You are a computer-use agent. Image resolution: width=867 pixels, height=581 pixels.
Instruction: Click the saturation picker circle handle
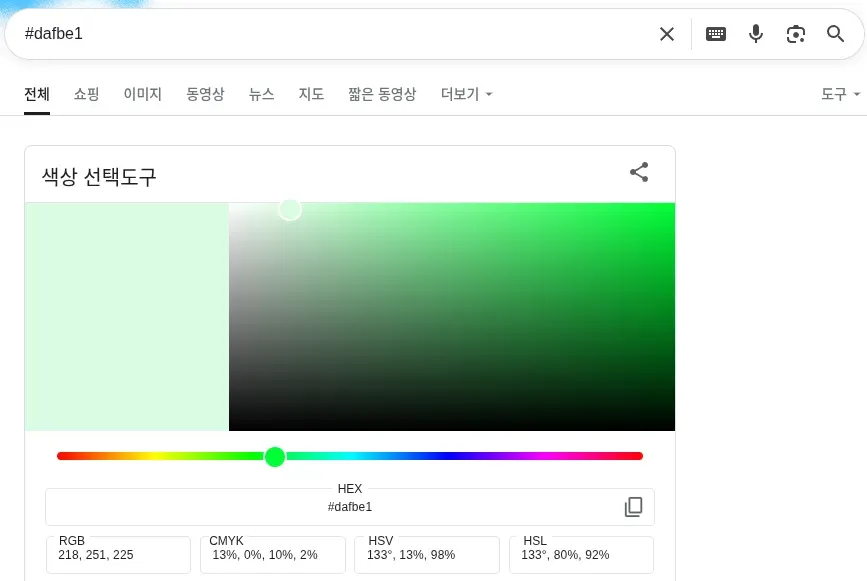click(x=290, y=209)
